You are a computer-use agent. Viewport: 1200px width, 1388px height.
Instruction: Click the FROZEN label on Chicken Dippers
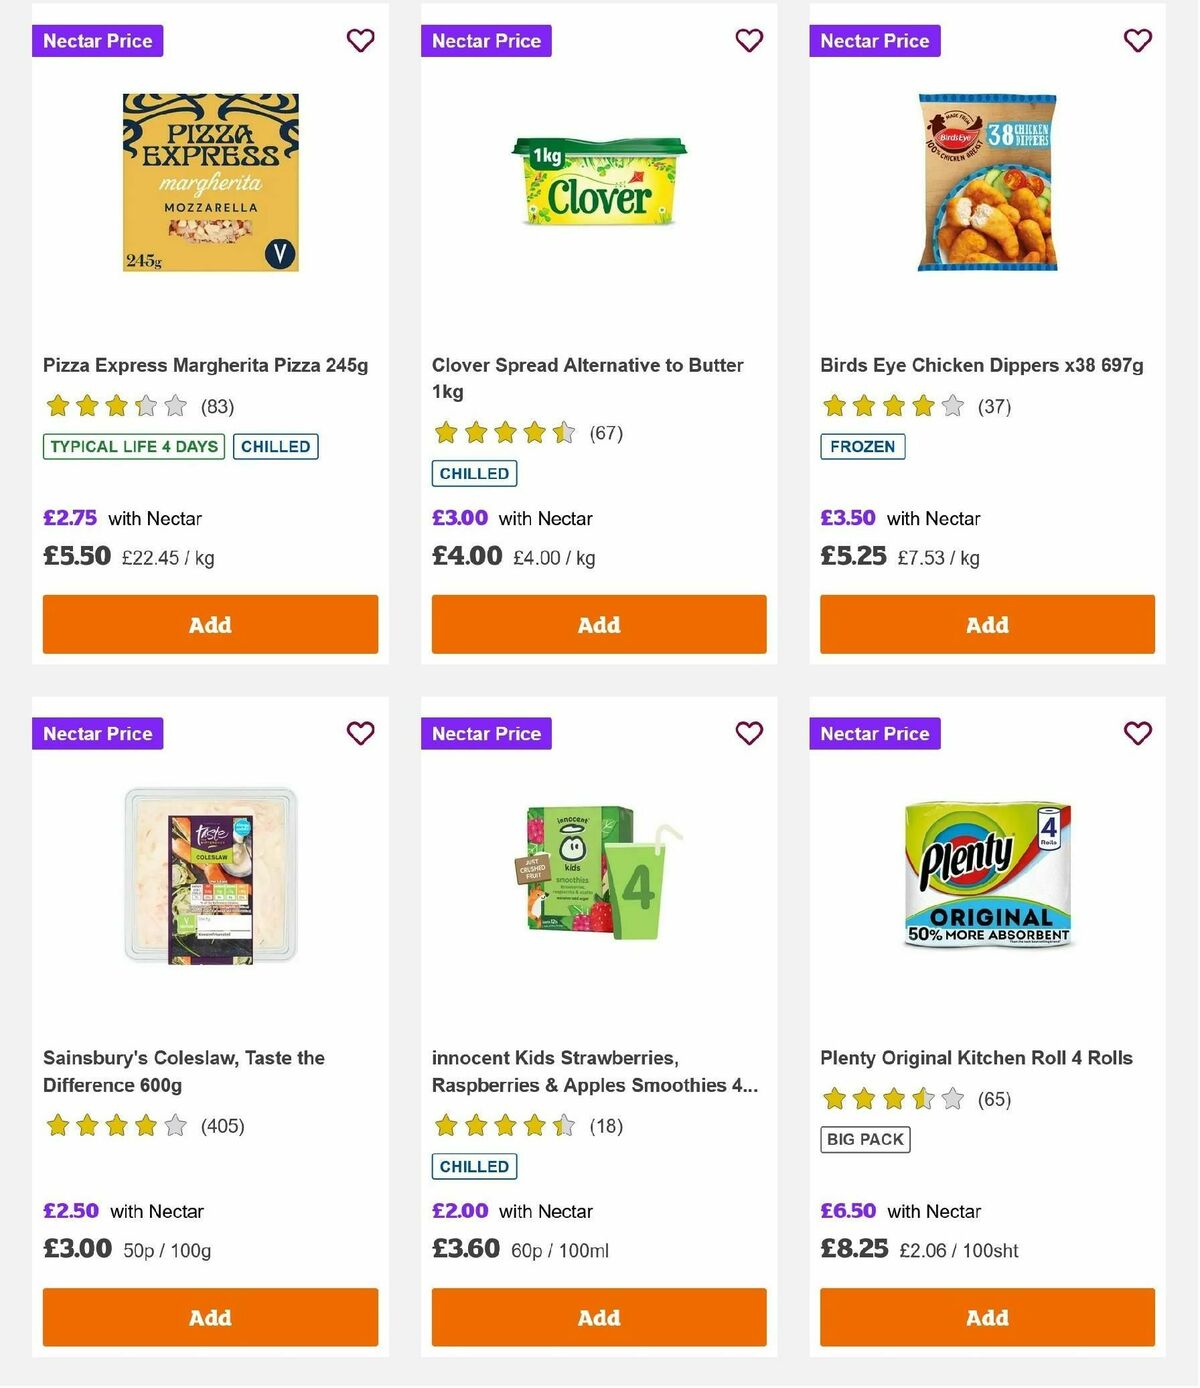(862, 447)
